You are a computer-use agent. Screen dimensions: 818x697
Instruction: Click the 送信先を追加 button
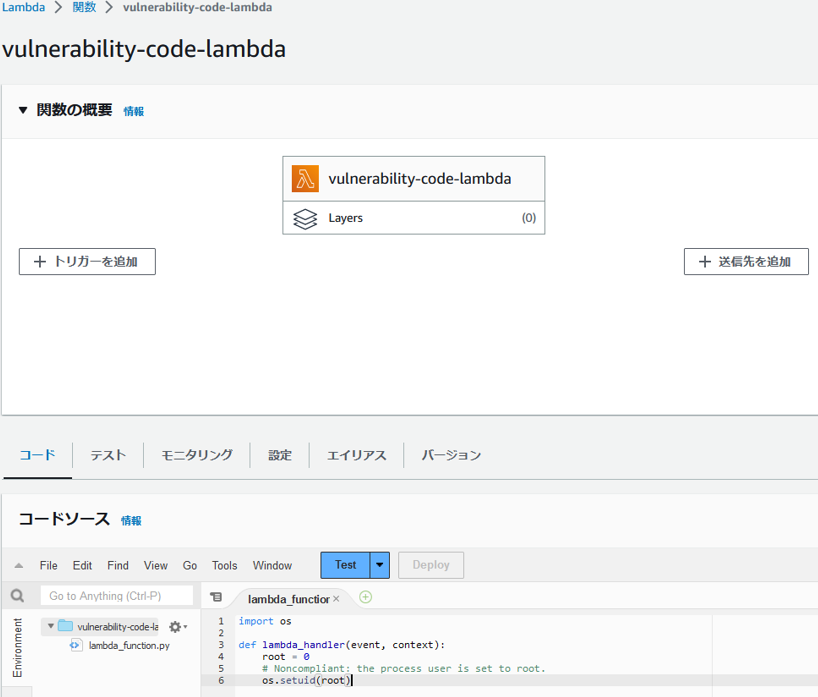pos(746,261)
